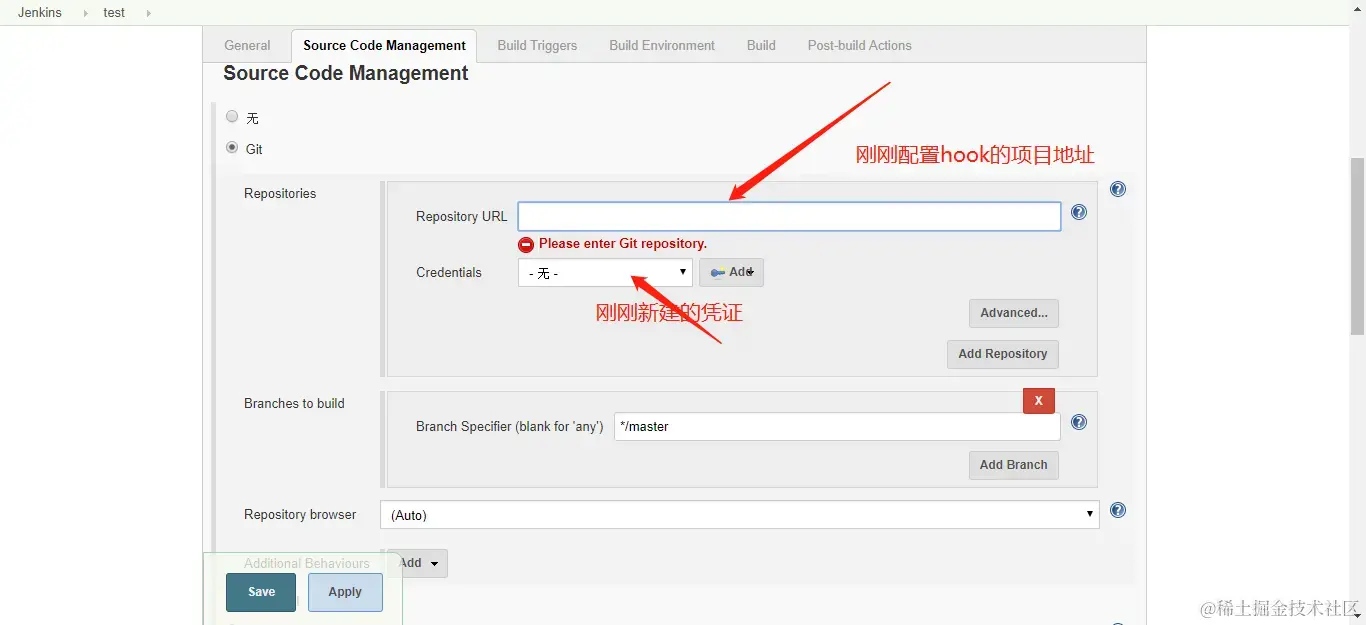Save the job configuration
The height and width of the screenshot is (625, 1366).
point(261,592)
